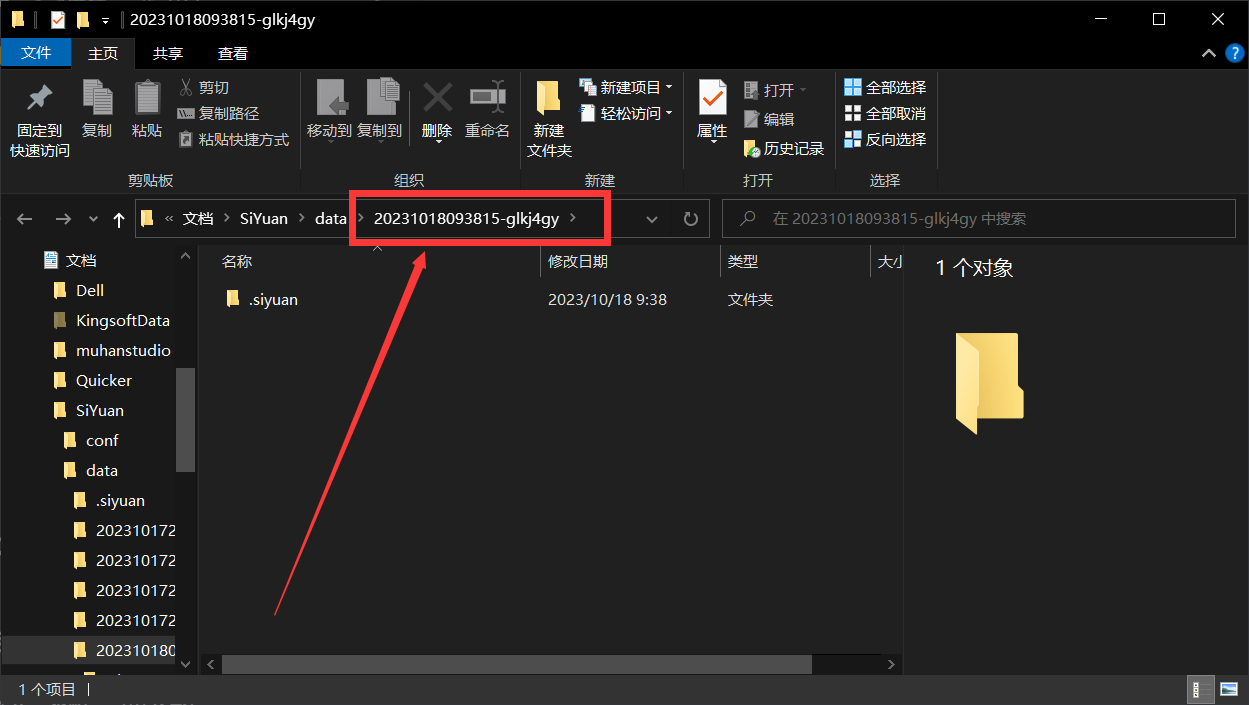Viewport: 1249px width, 705px height.
Task: Switch to 主页 ribbon tab
Action: 103,53
